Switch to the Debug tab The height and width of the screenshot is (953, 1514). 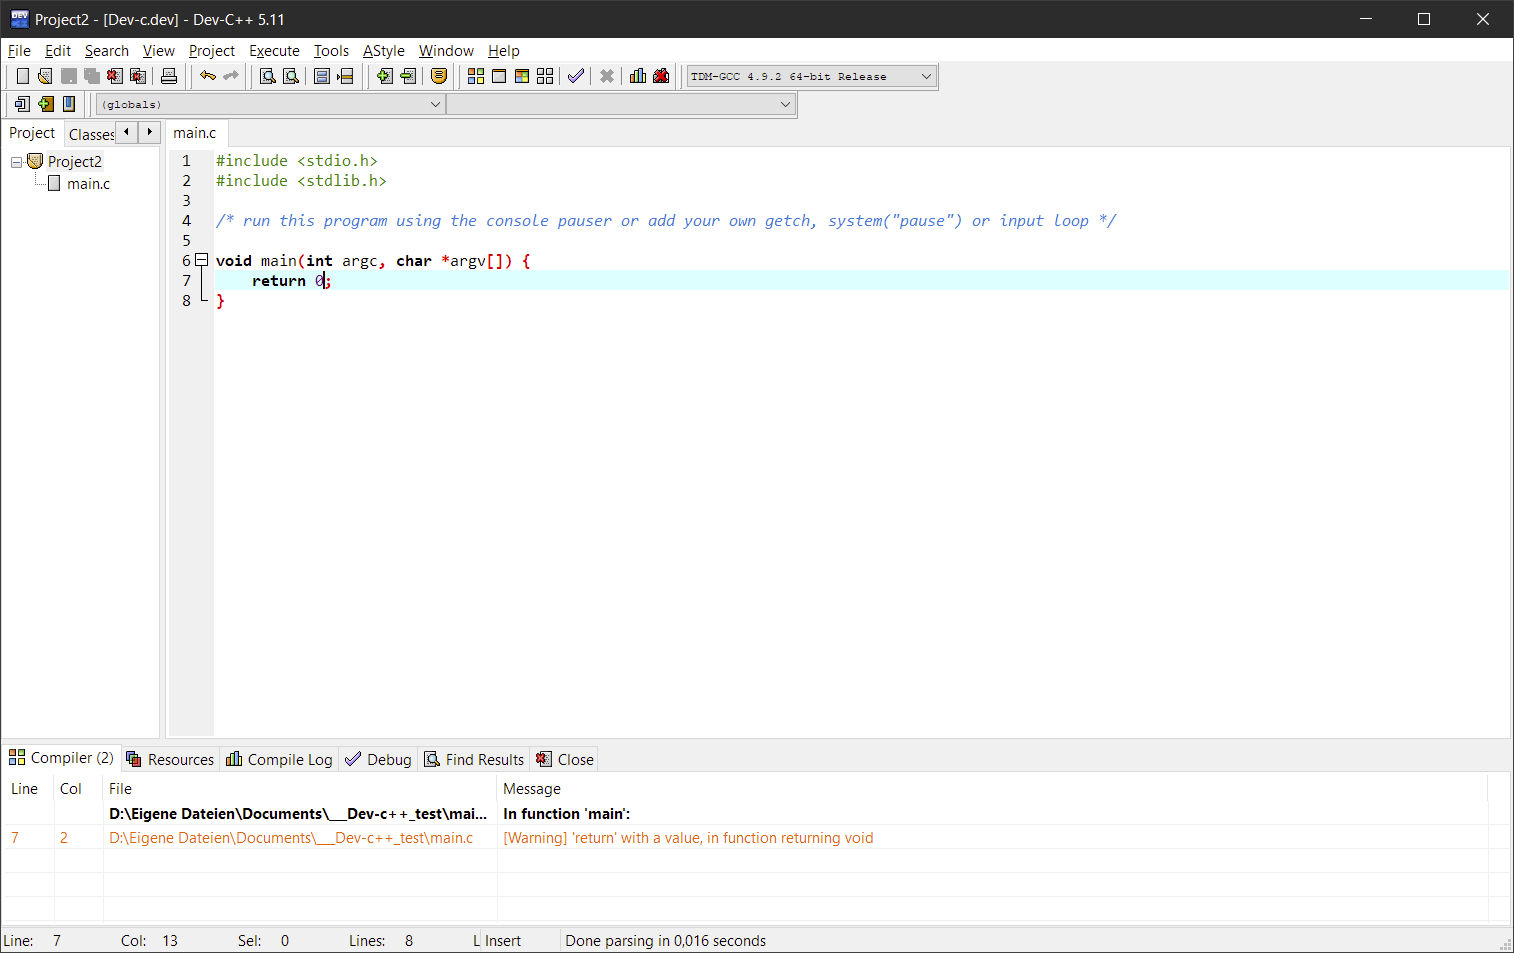click(378, 760)
